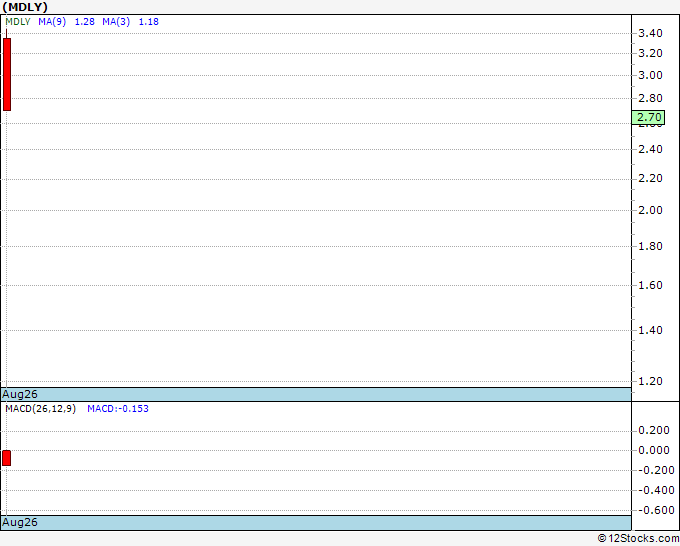The height and width of the screenshot is (546, 680).
Task: Click the 1.60 price axis label
Action: pos(650,285)
